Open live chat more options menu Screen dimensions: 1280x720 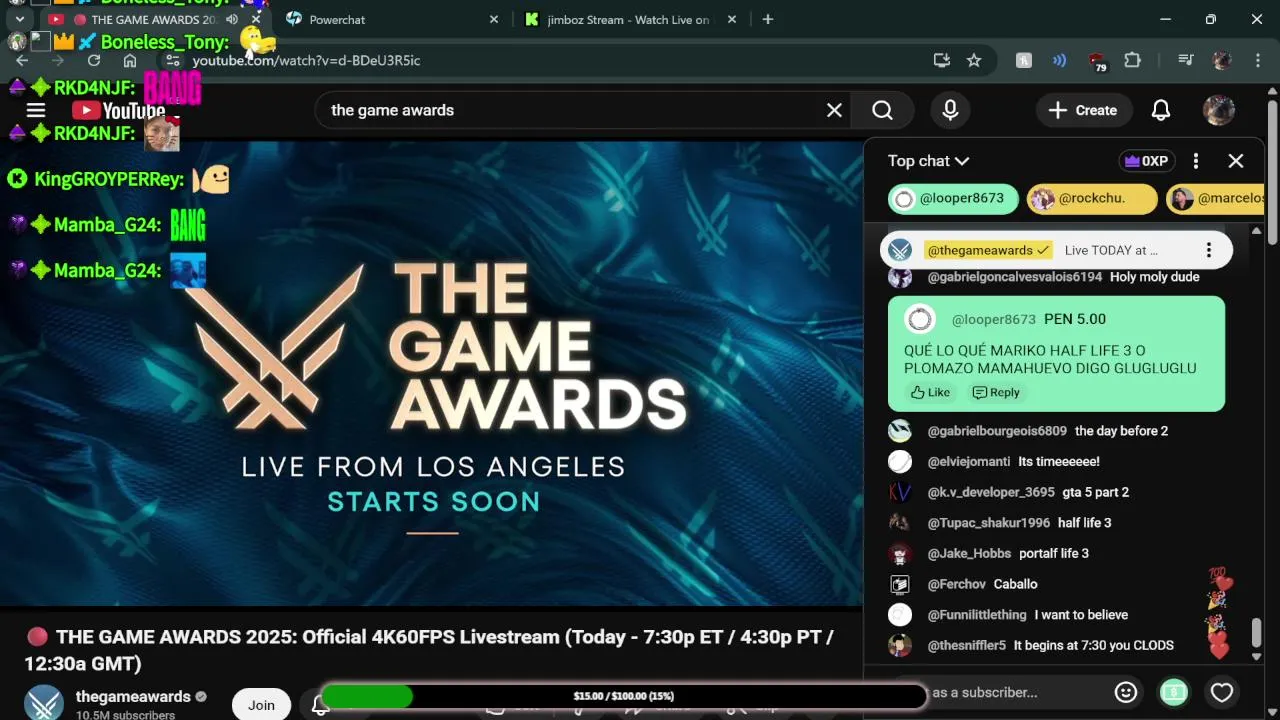(1196, 161)
